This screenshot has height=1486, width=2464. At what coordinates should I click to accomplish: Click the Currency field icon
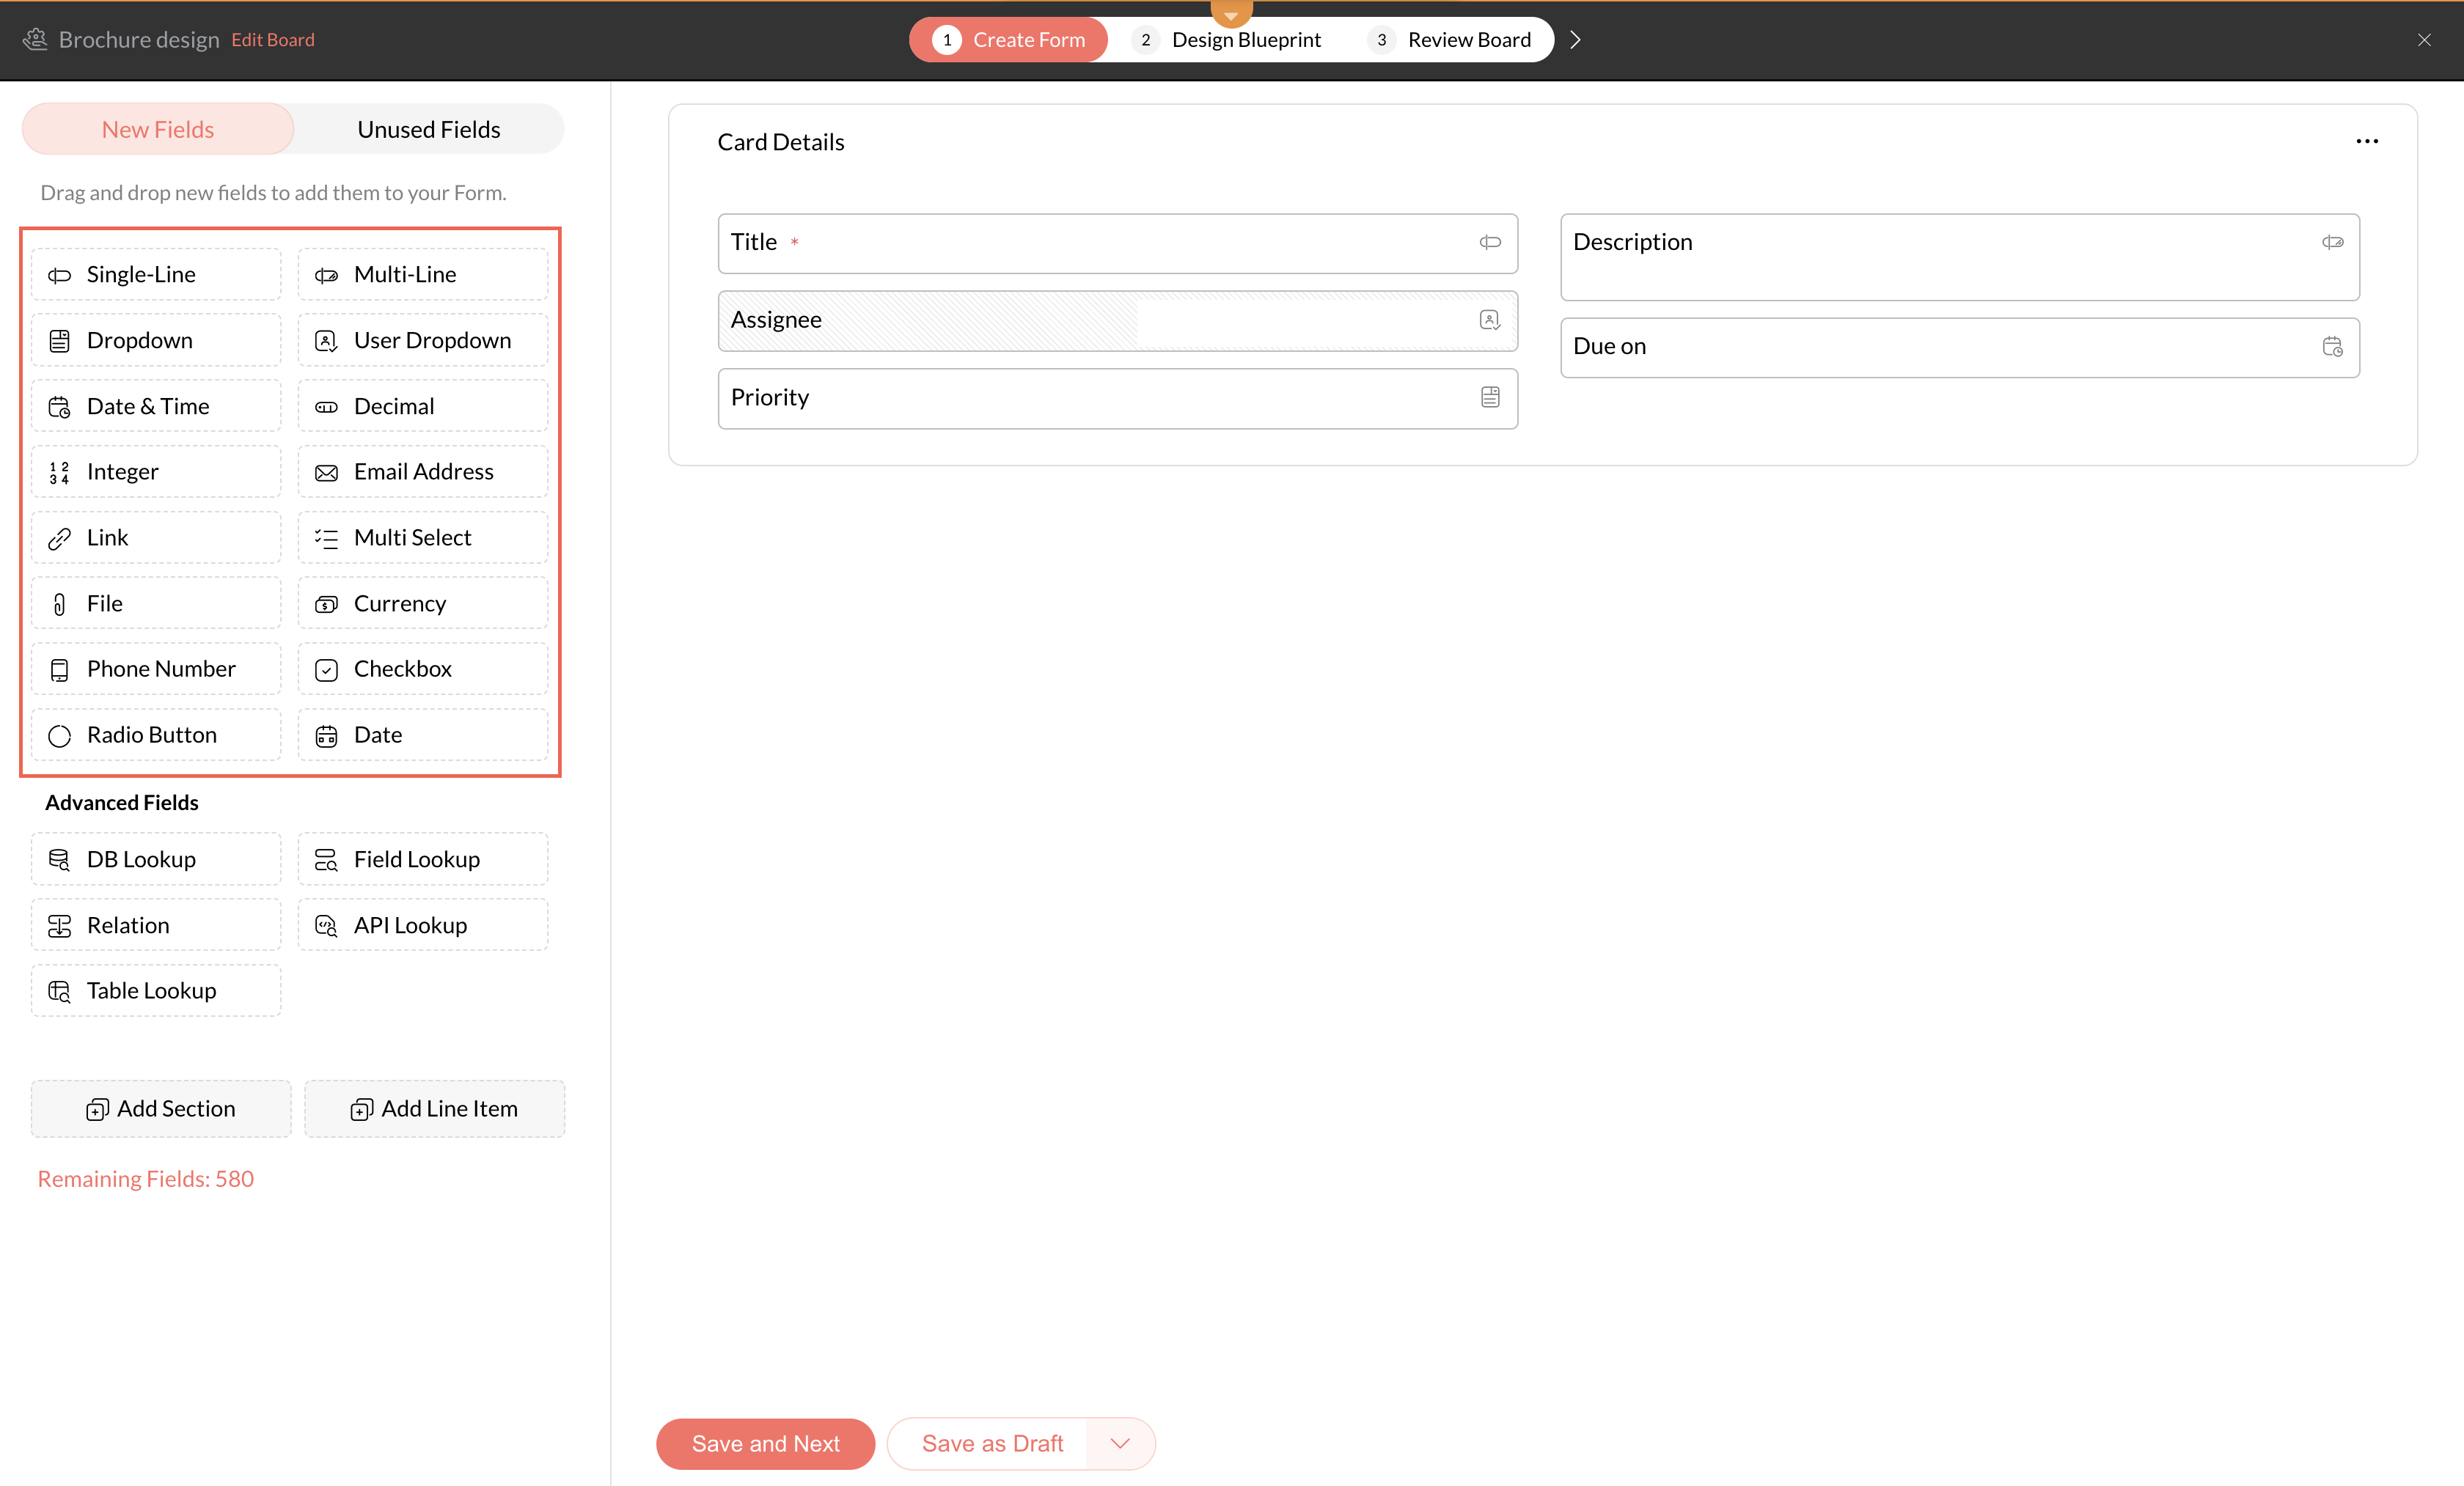point(326,604)
